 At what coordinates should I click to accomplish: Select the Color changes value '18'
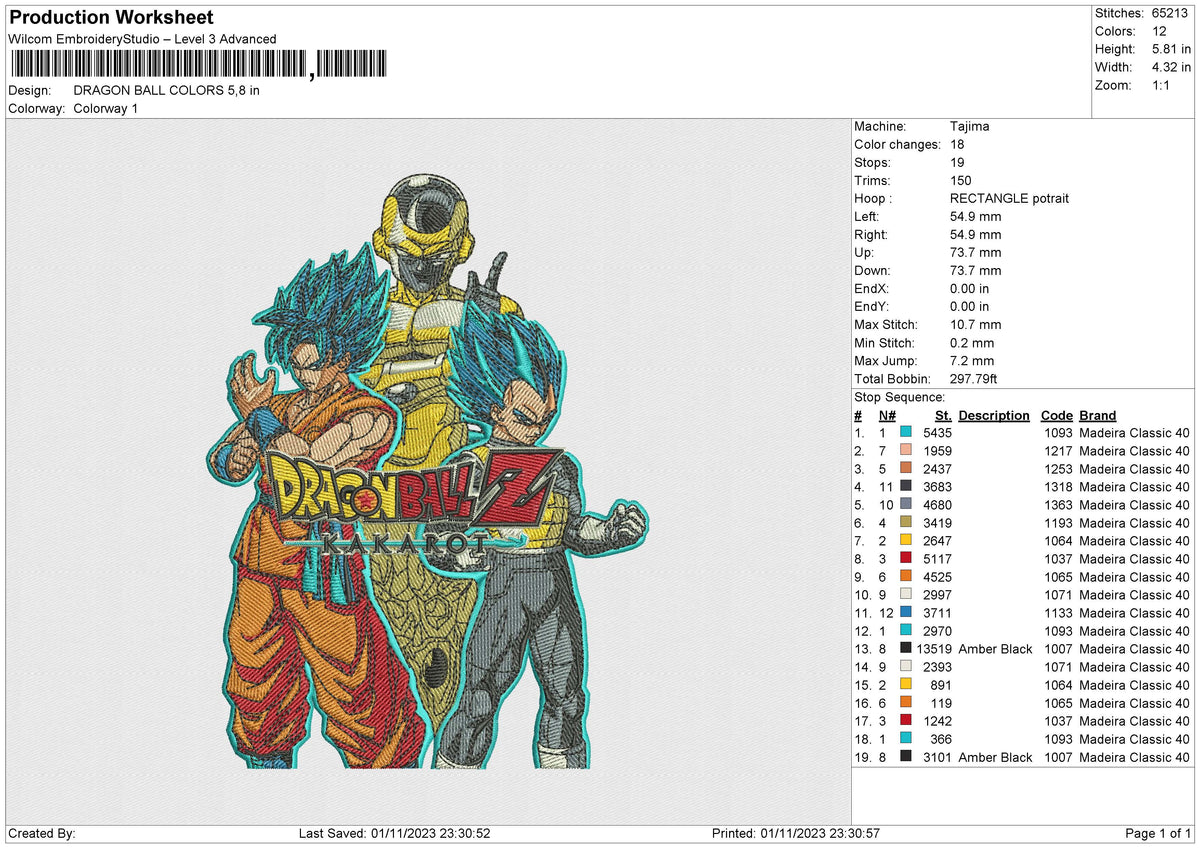click(x=958, y=144)
